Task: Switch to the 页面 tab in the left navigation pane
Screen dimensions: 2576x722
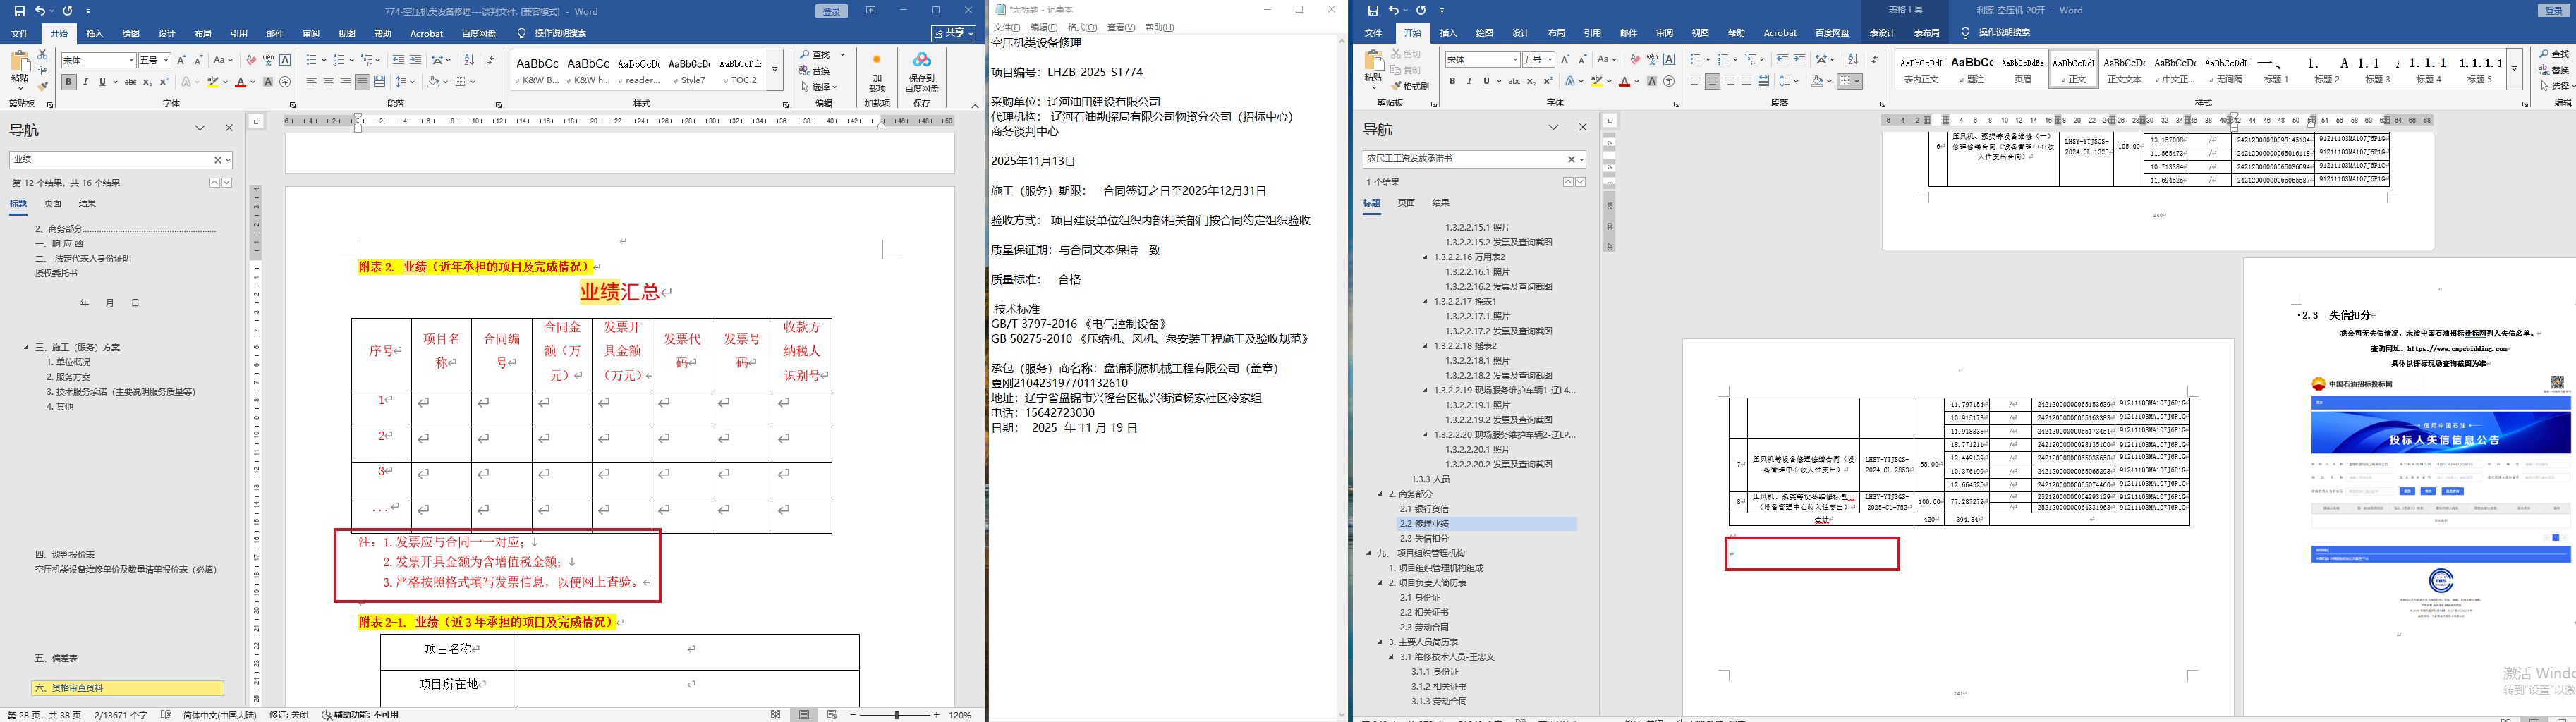Action: point(53,203)
